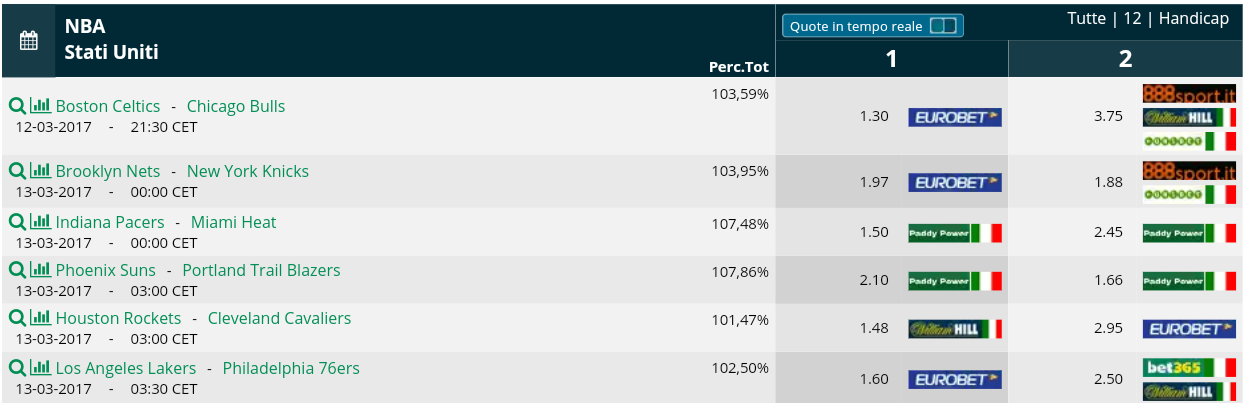Click William Hill logo in Houston Rockets row
The image size is (1245, 403).
[x=955, y=329]
